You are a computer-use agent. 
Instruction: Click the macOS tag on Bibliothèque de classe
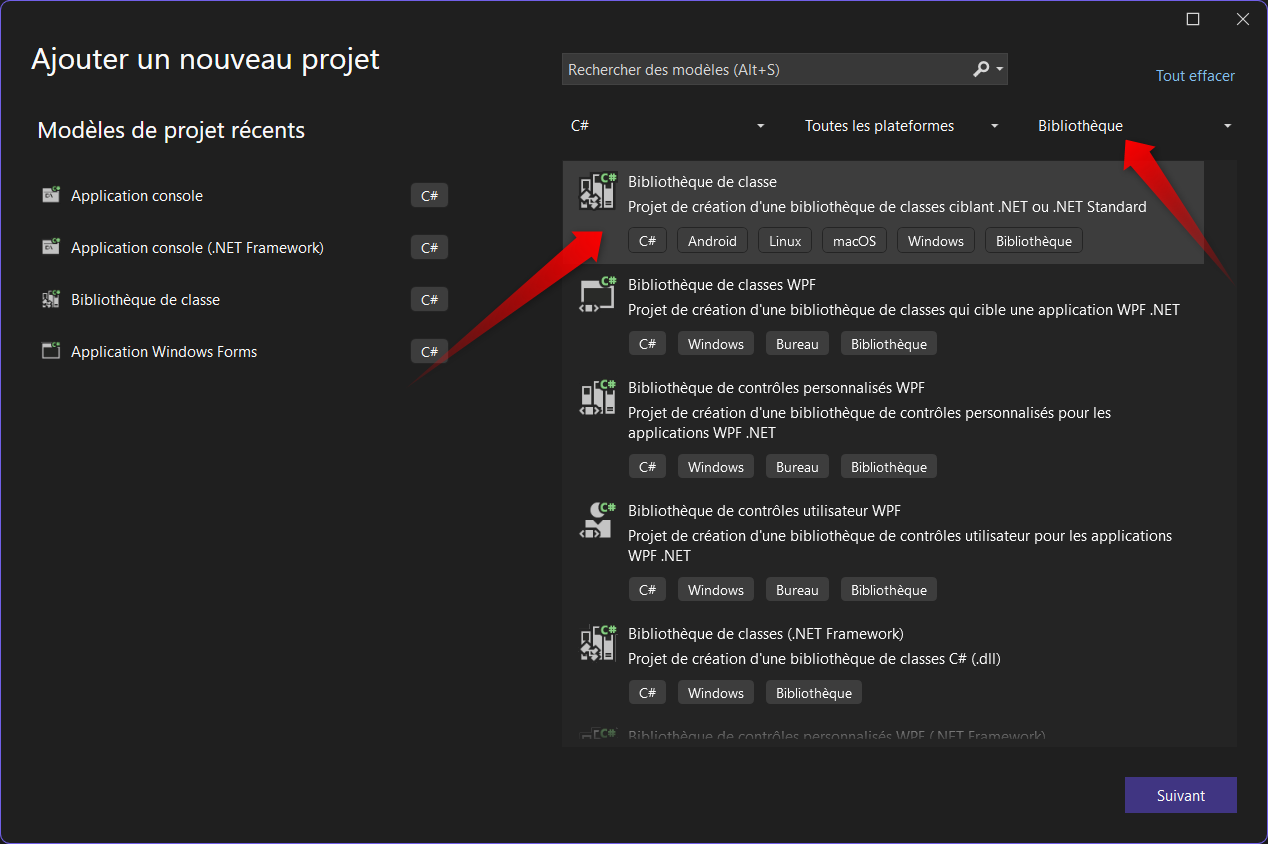(854, 240)
